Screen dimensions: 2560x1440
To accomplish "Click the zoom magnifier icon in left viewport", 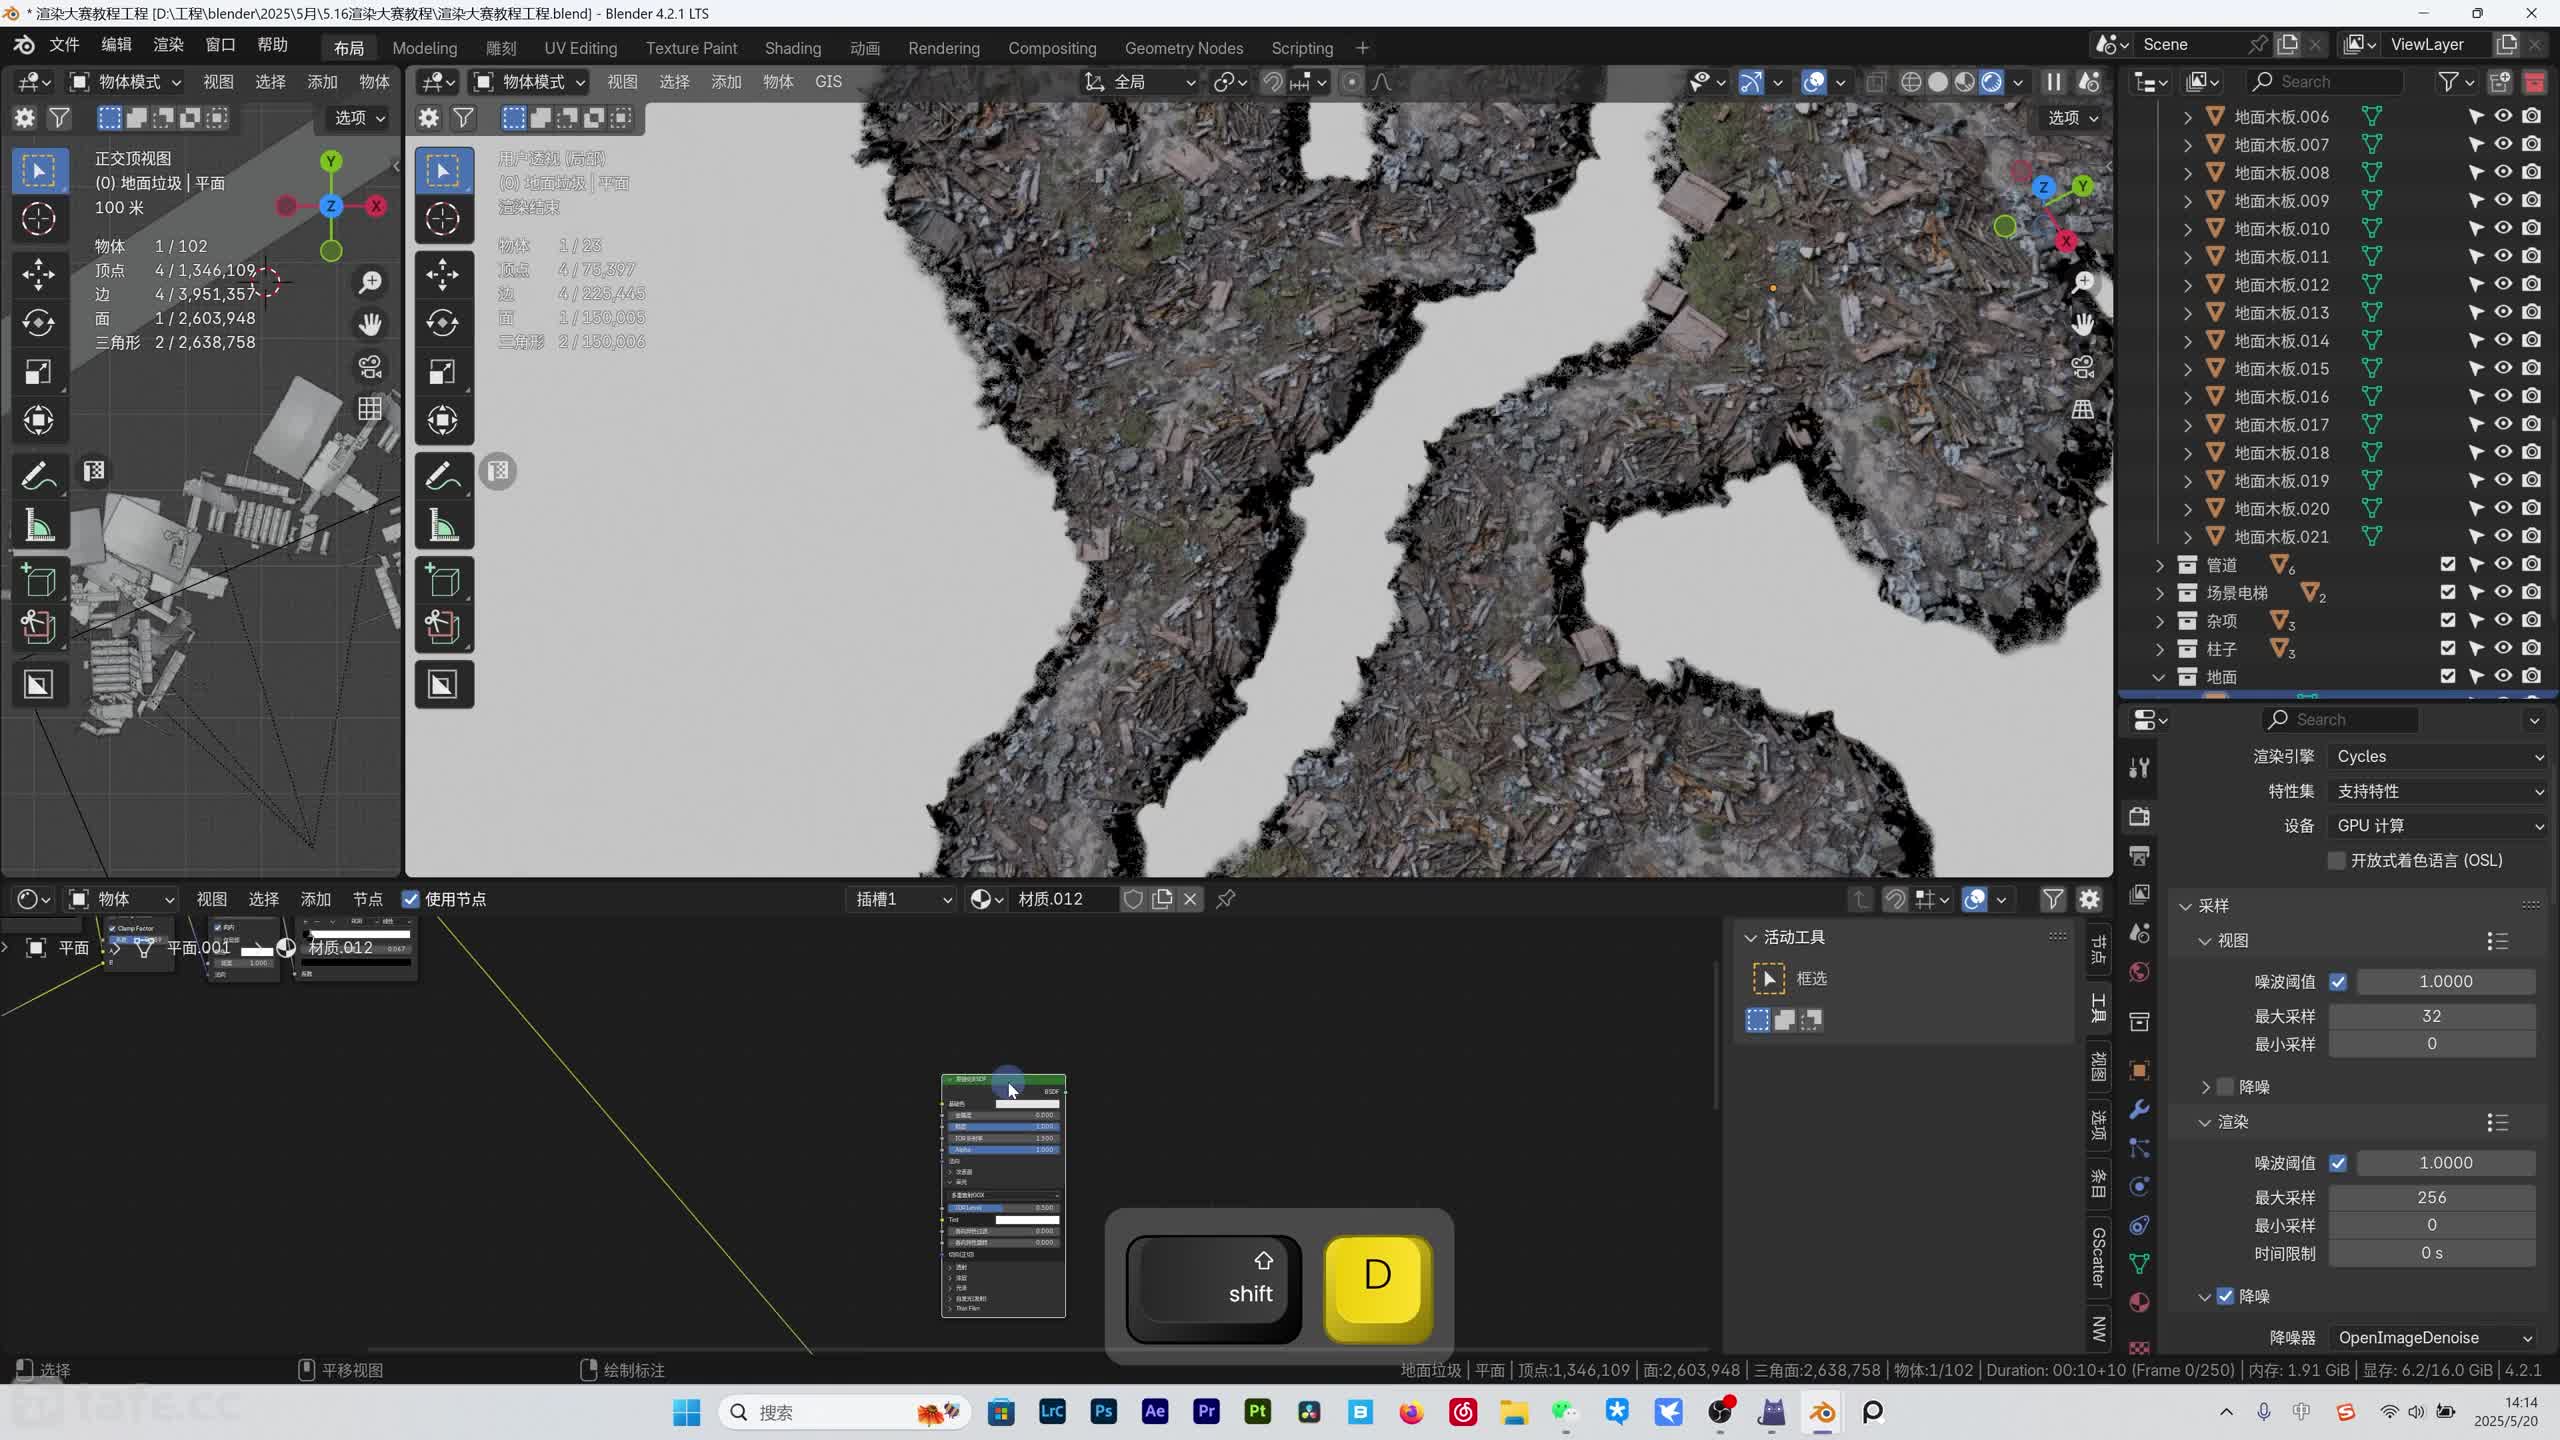I will click(371, 282).
